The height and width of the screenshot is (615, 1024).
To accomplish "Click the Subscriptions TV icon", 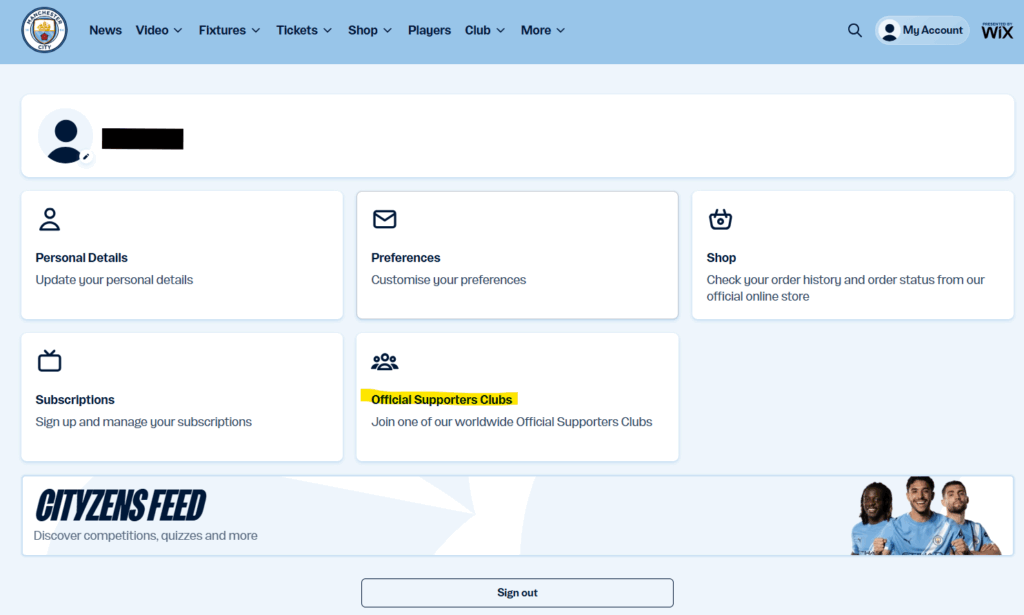I will [49, 361].
